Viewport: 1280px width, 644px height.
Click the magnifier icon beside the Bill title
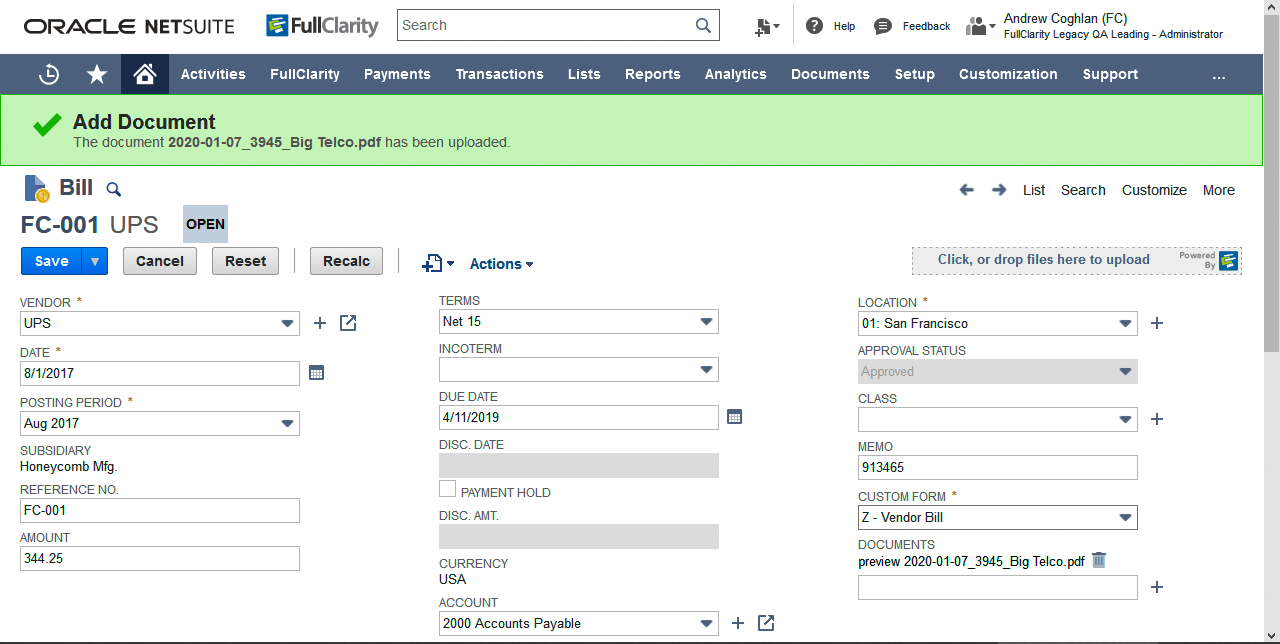coord(113,189)
